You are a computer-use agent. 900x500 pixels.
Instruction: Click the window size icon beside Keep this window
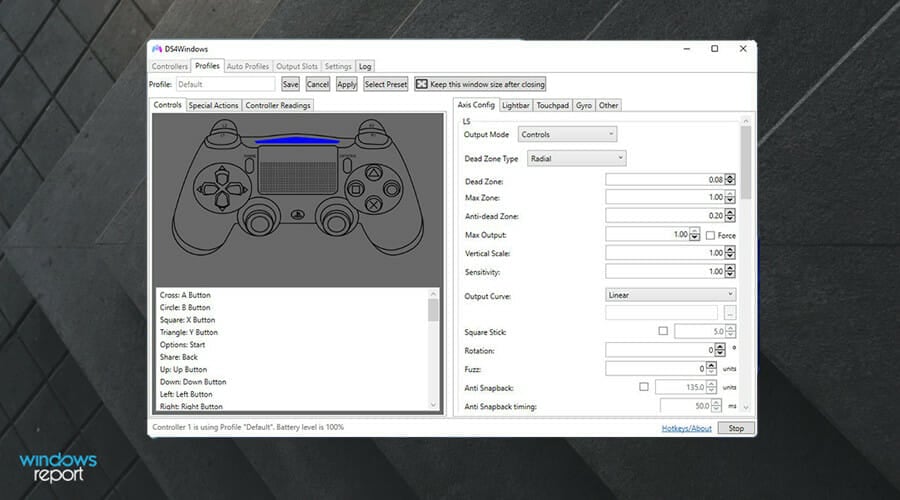click(421, 84)
